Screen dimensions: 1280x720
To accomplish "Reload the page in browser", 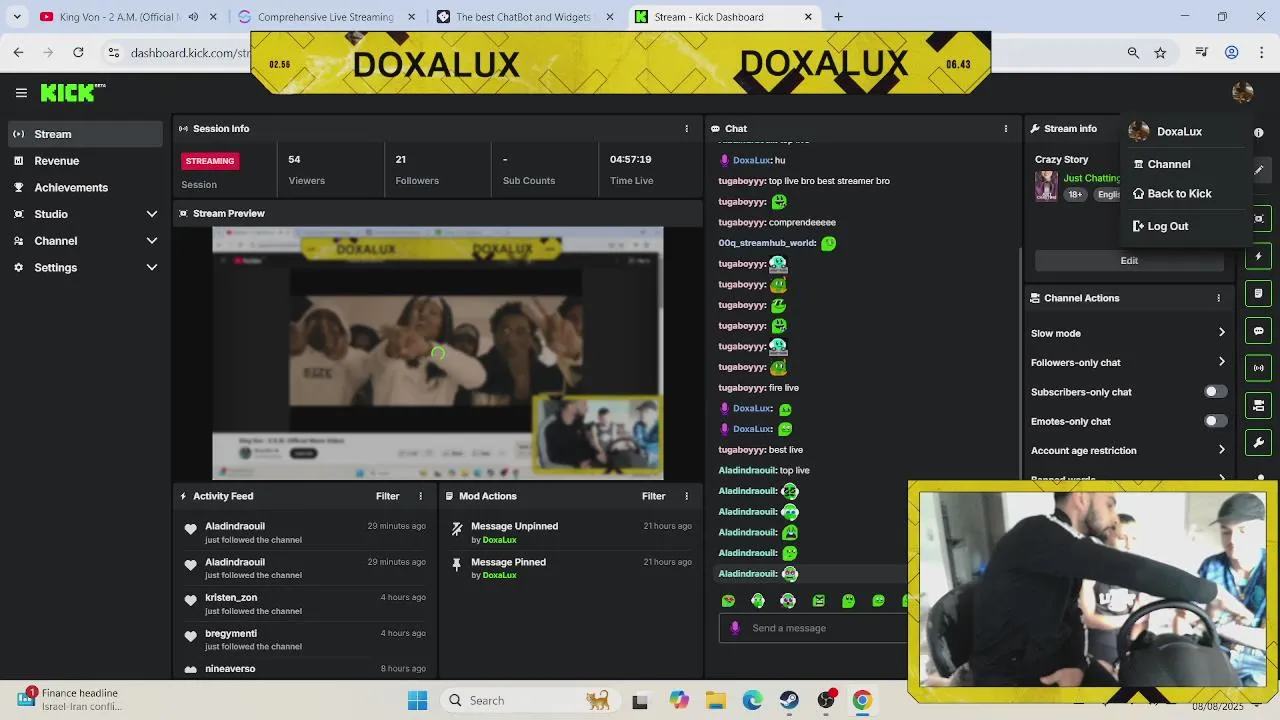I will 78,53.
